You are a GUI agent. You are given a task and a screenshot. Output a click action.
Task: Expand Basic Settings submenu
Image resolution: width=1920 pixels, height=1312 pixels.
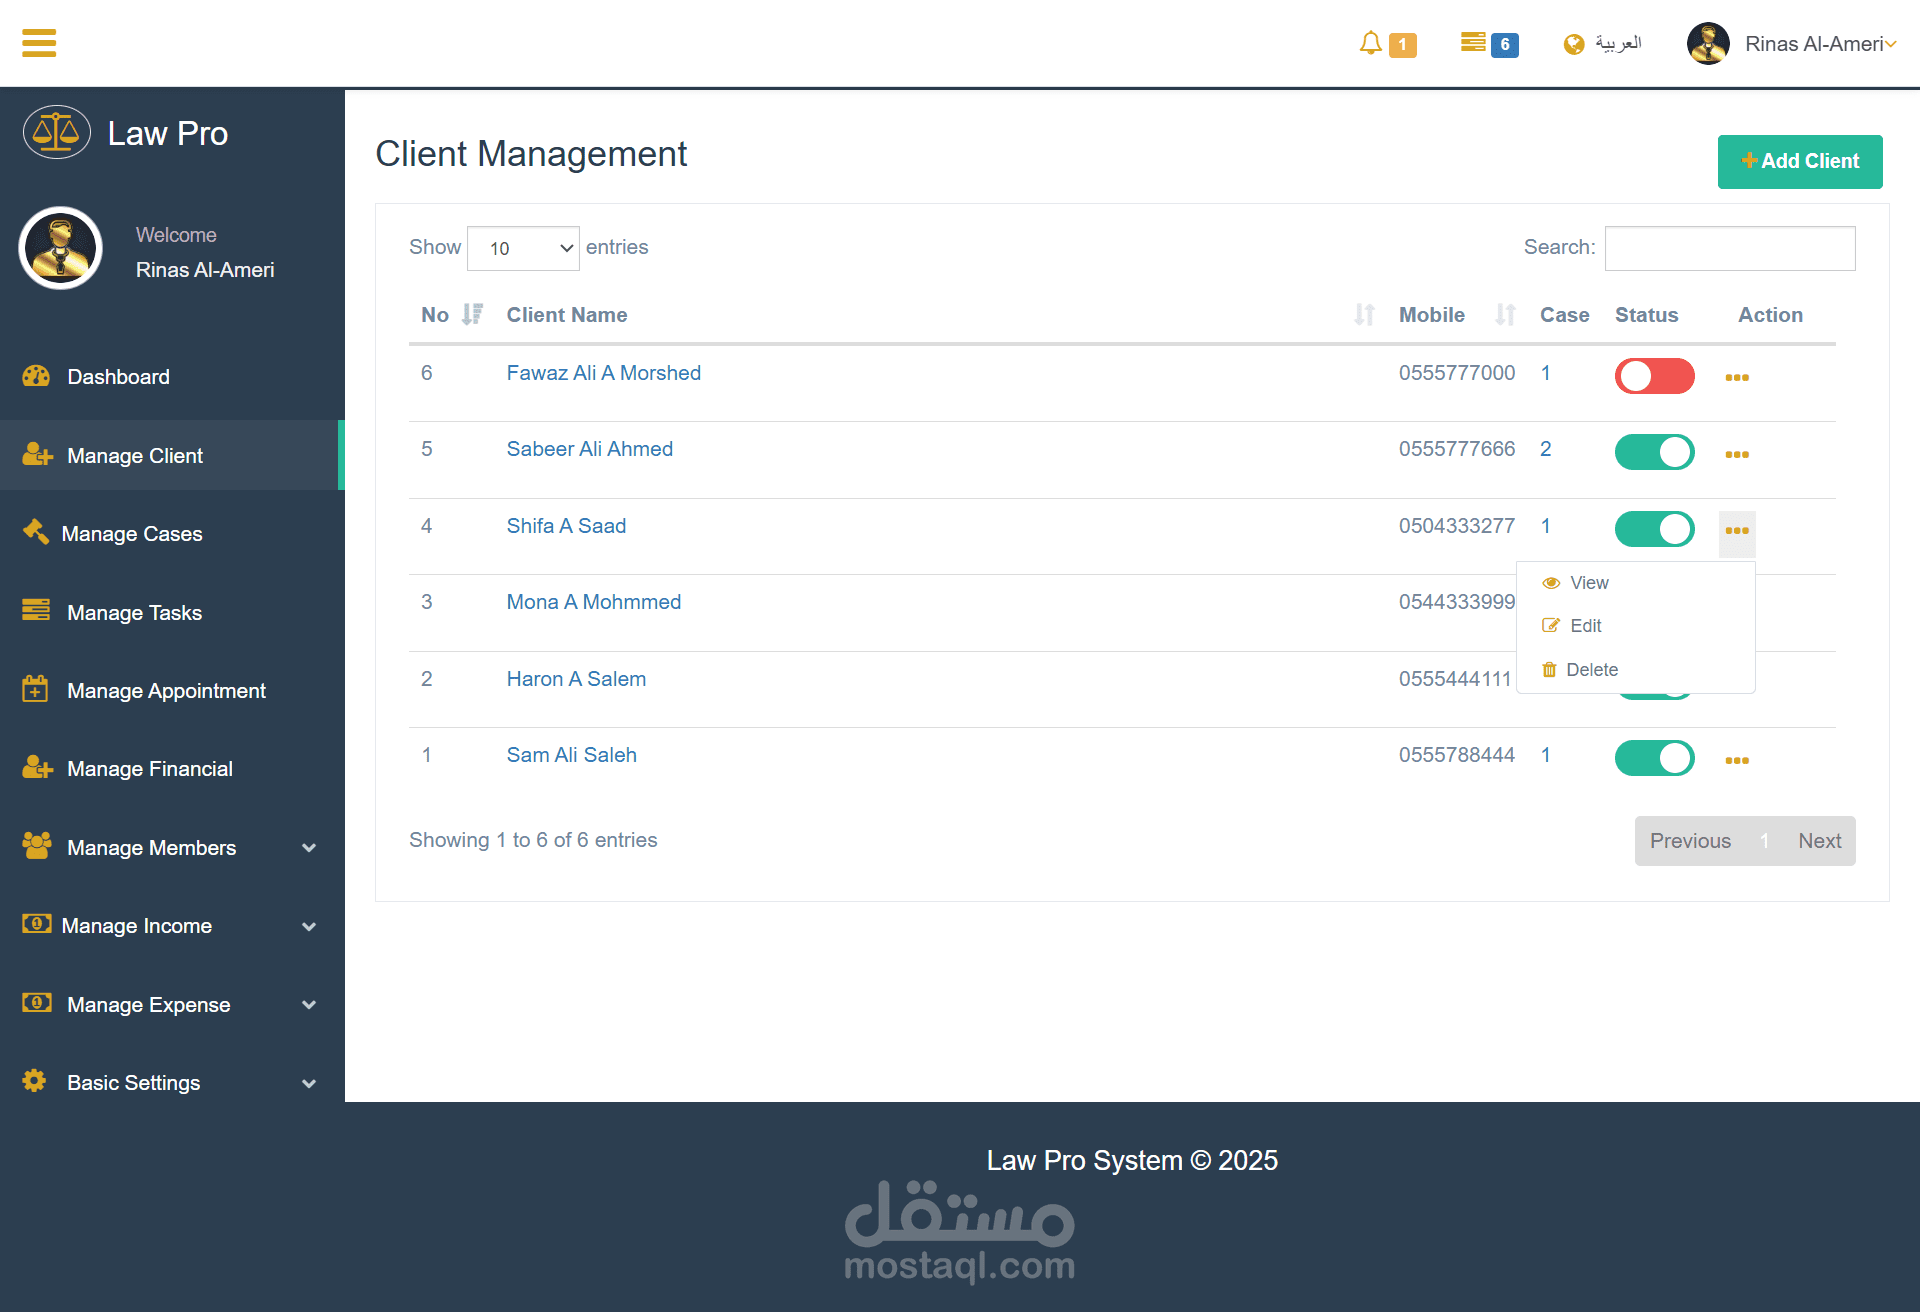click(309, 1083)
